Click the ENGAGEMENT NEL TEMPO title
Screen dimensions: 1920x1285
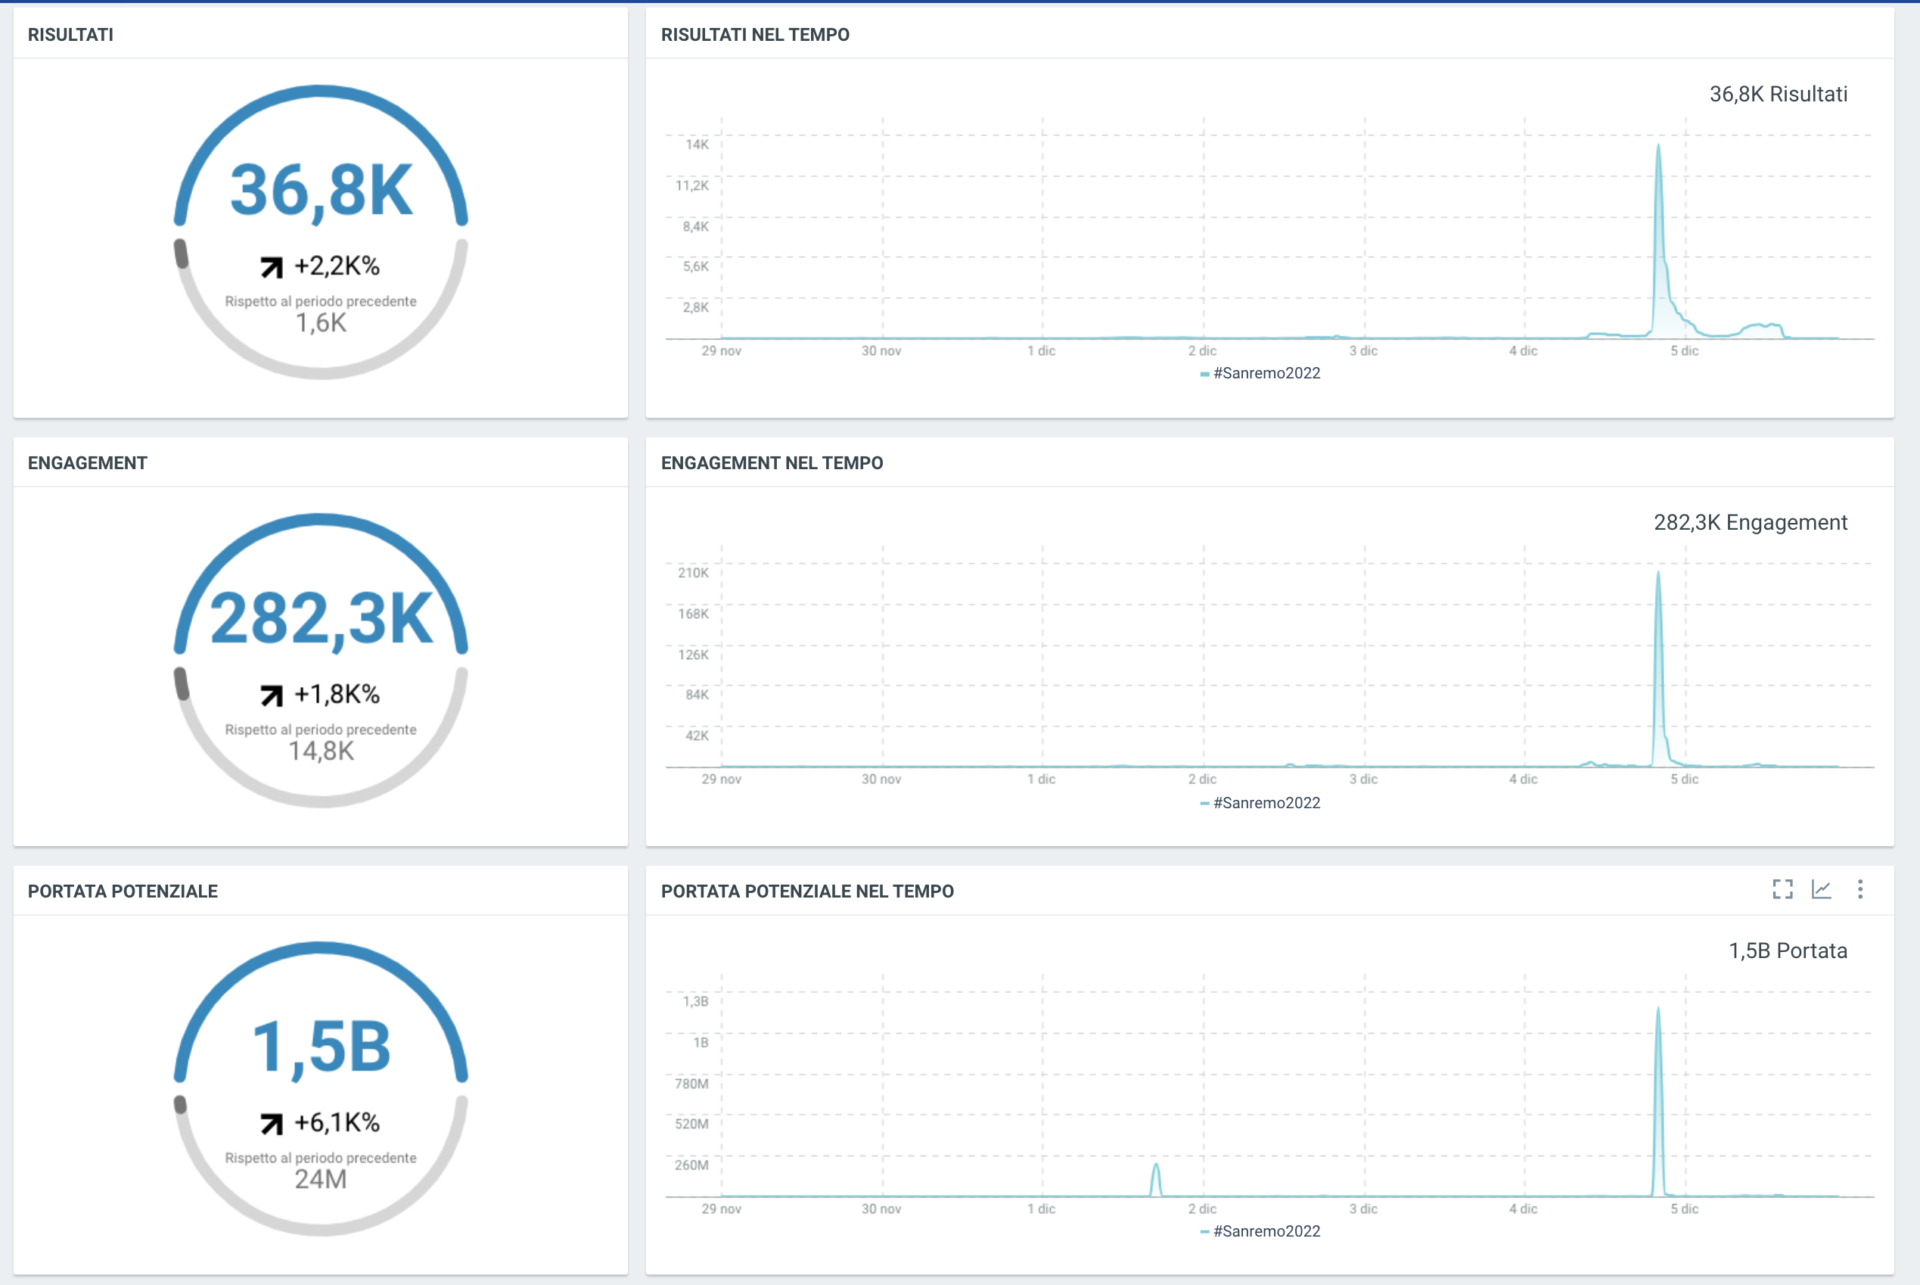point(772,463)
